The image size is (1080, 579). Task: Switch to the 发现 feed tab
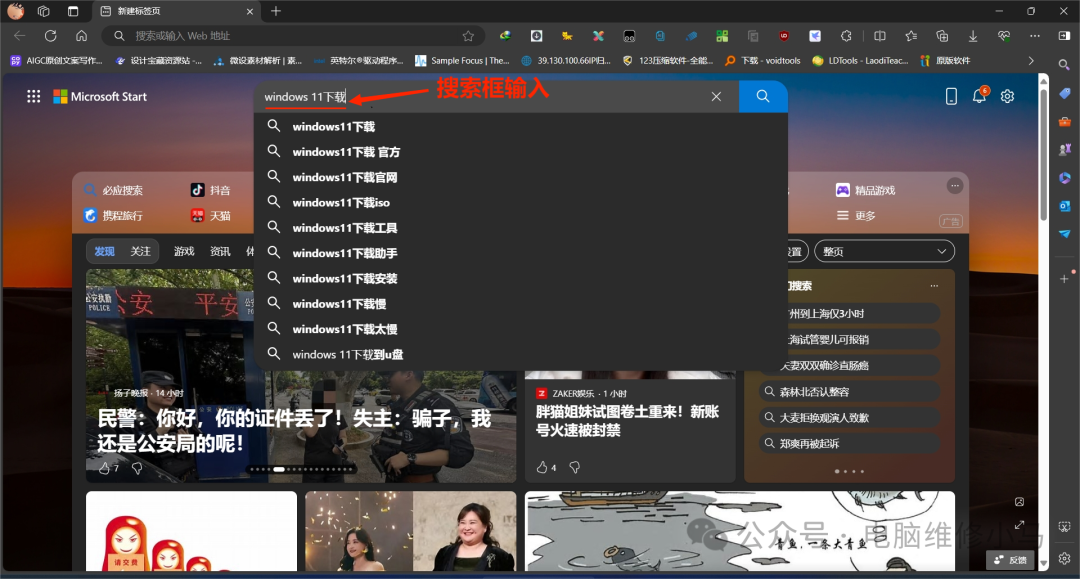[105, 251]
